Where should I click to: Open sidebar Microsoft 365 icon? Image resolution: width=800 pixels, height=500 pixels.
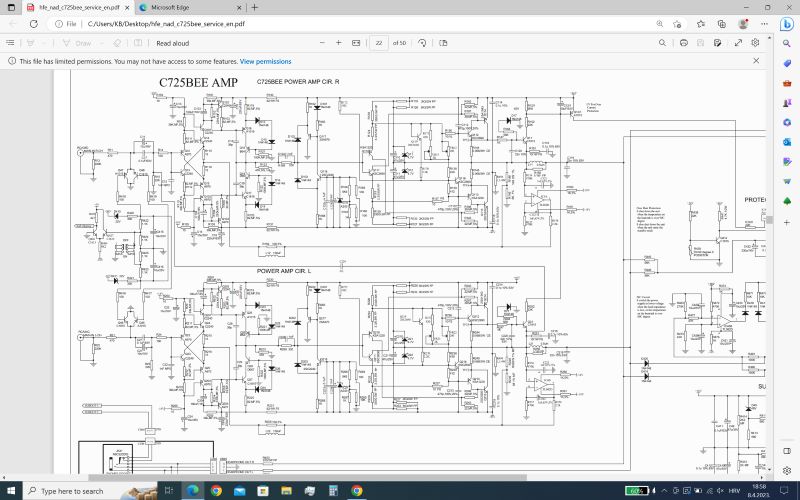787,122
